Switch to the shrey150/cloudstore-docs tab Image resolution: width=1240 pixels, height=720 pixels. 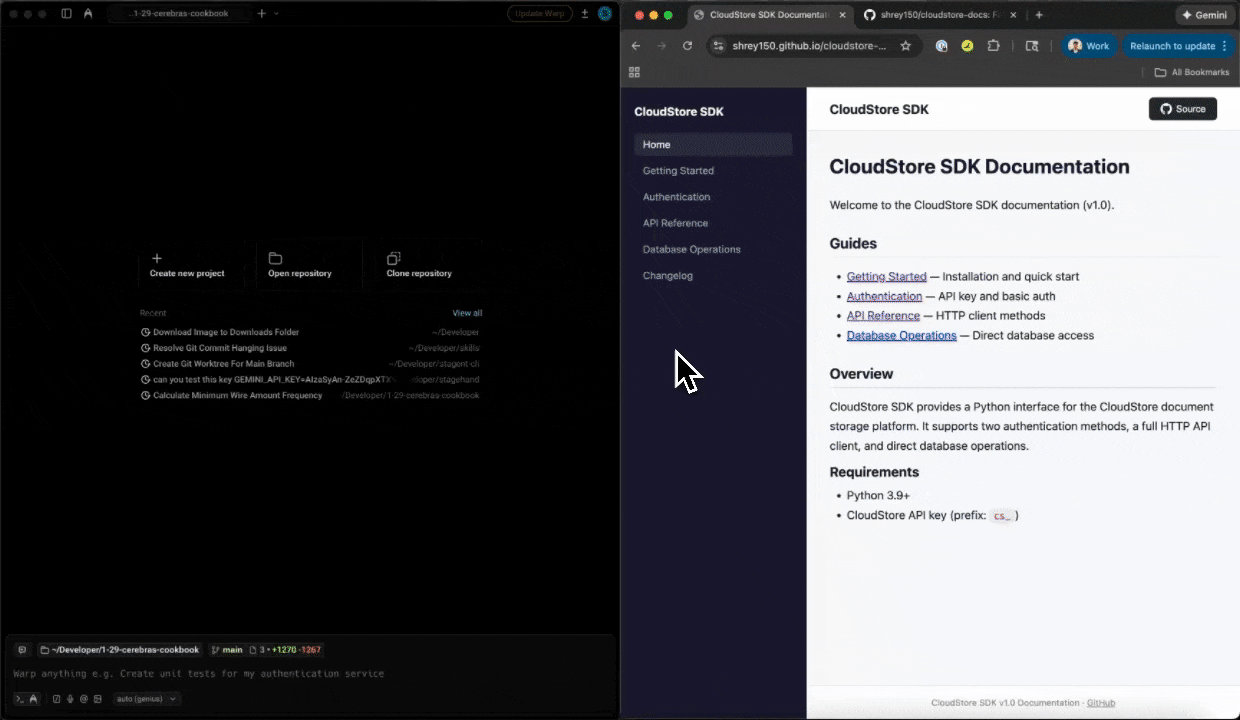click(935, 14)
